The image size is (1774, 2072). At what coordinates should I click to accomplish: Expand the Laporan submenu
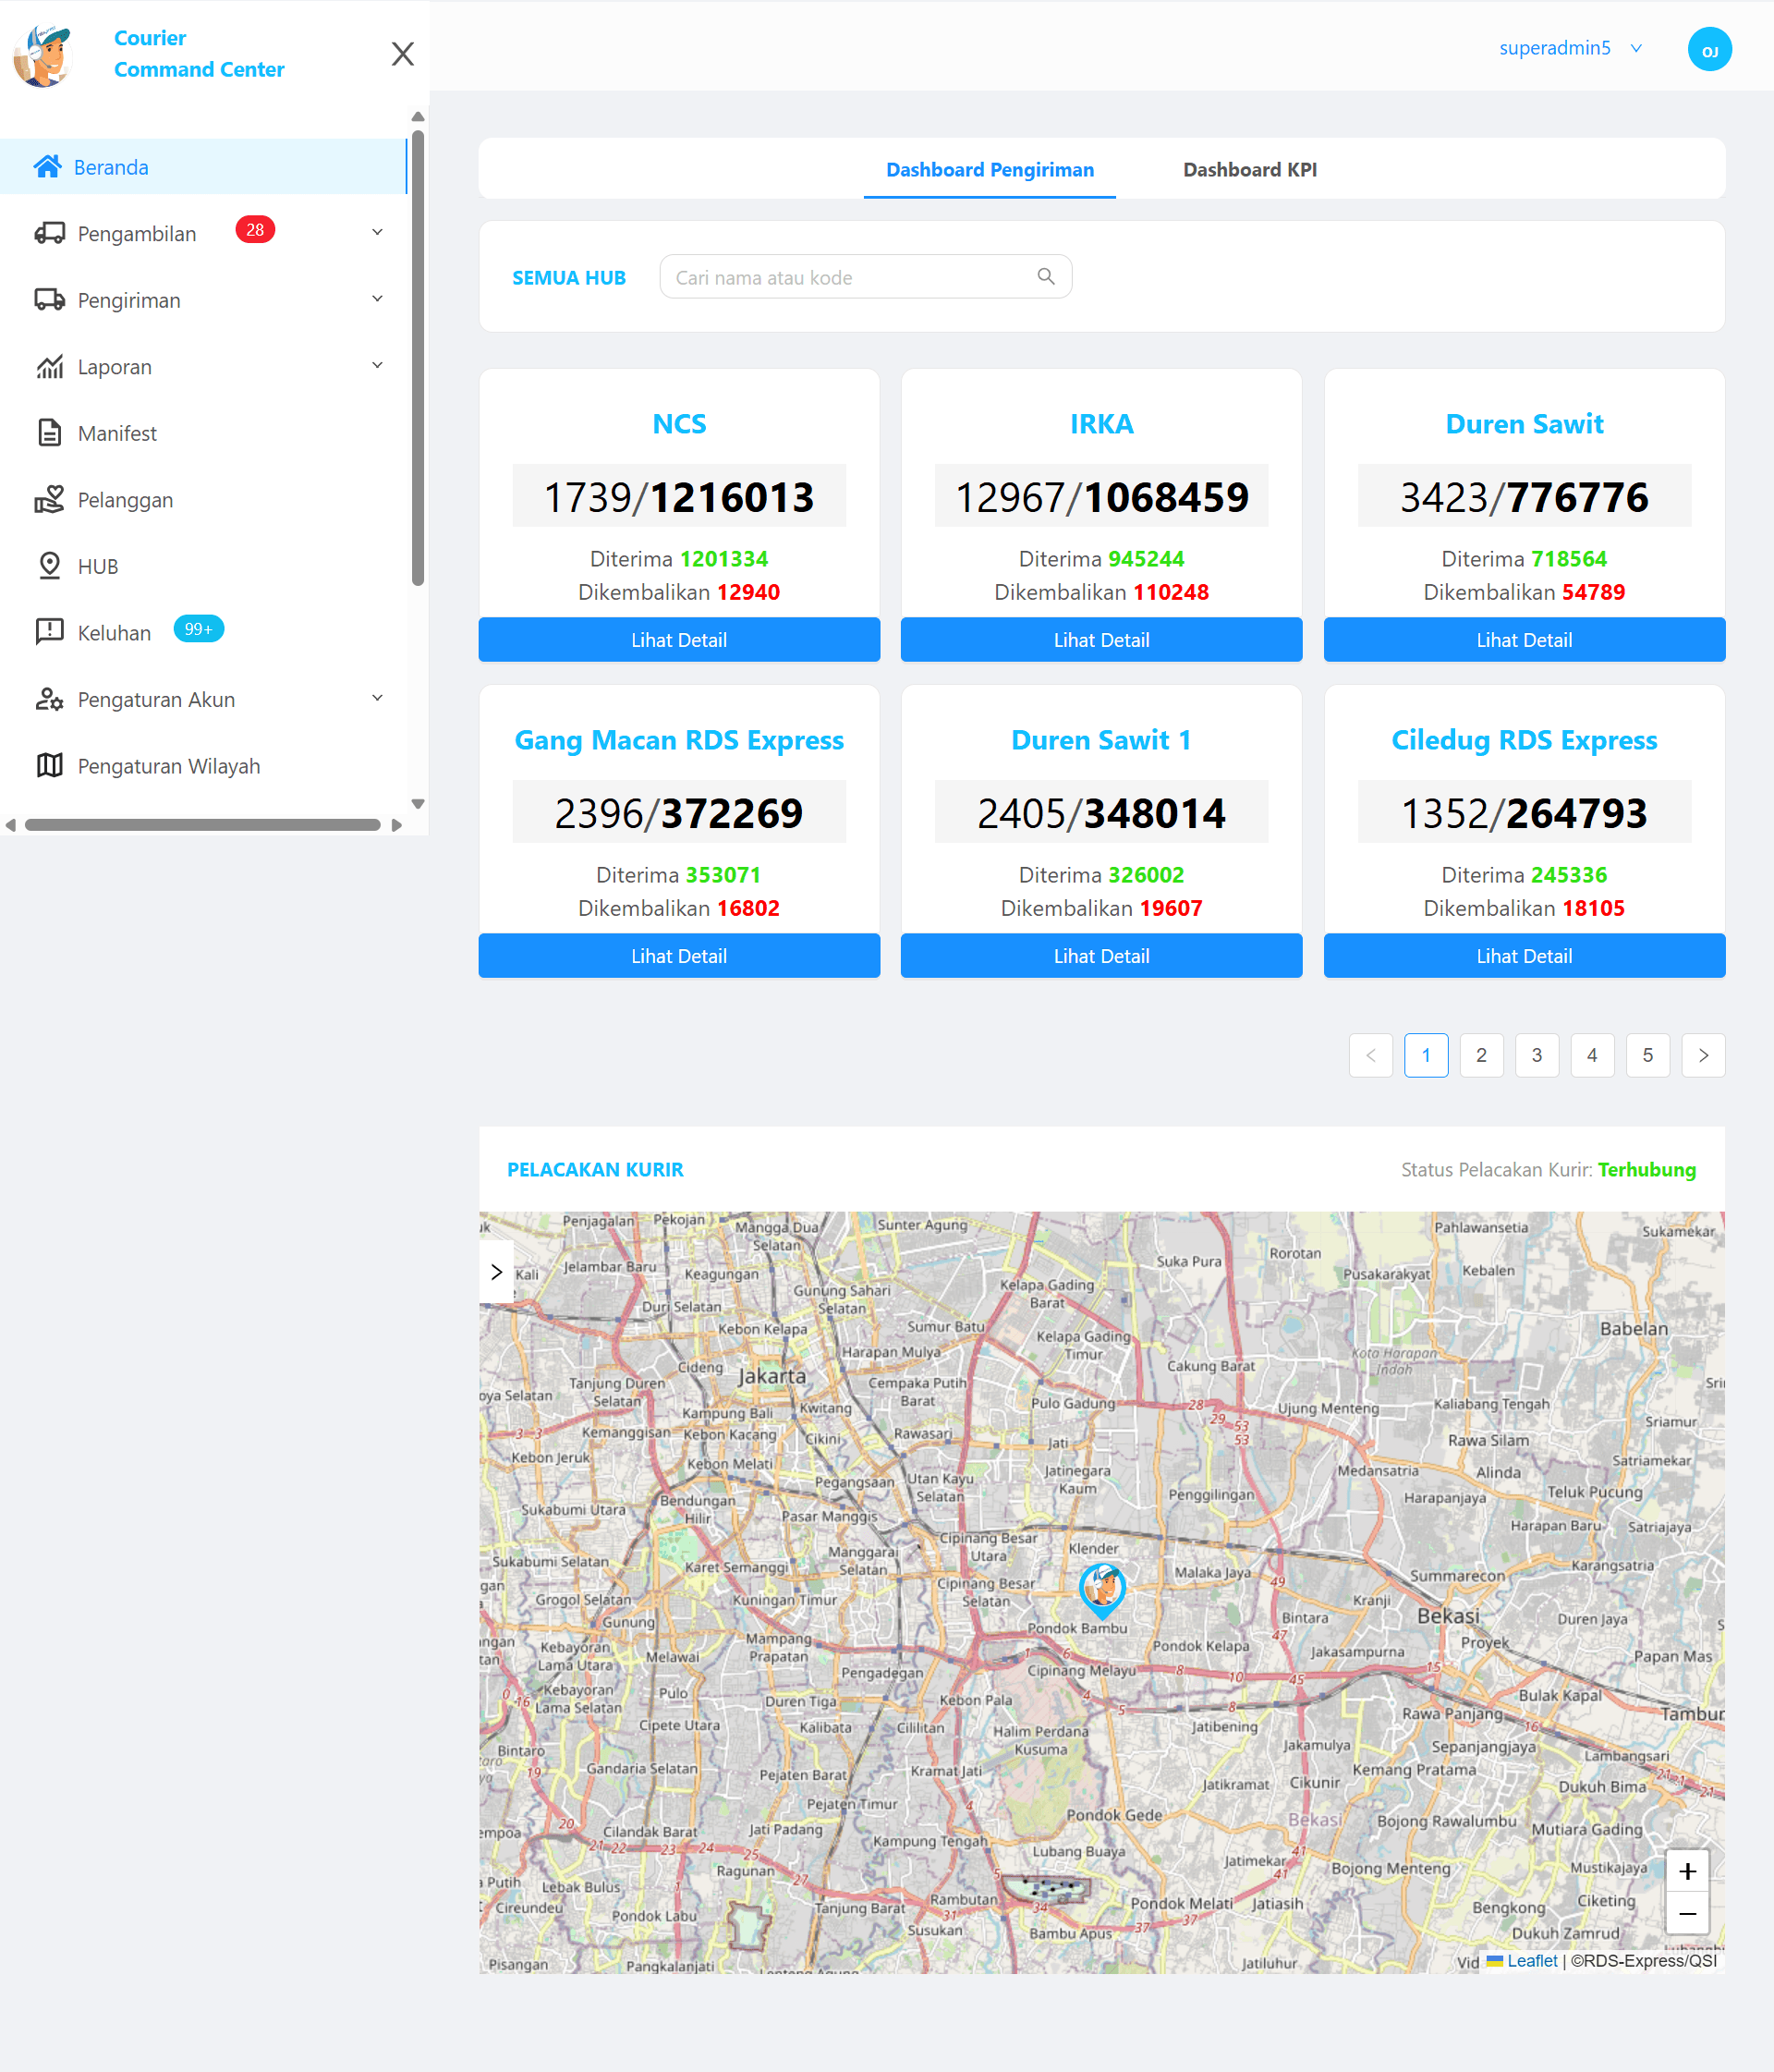[377, 365]
